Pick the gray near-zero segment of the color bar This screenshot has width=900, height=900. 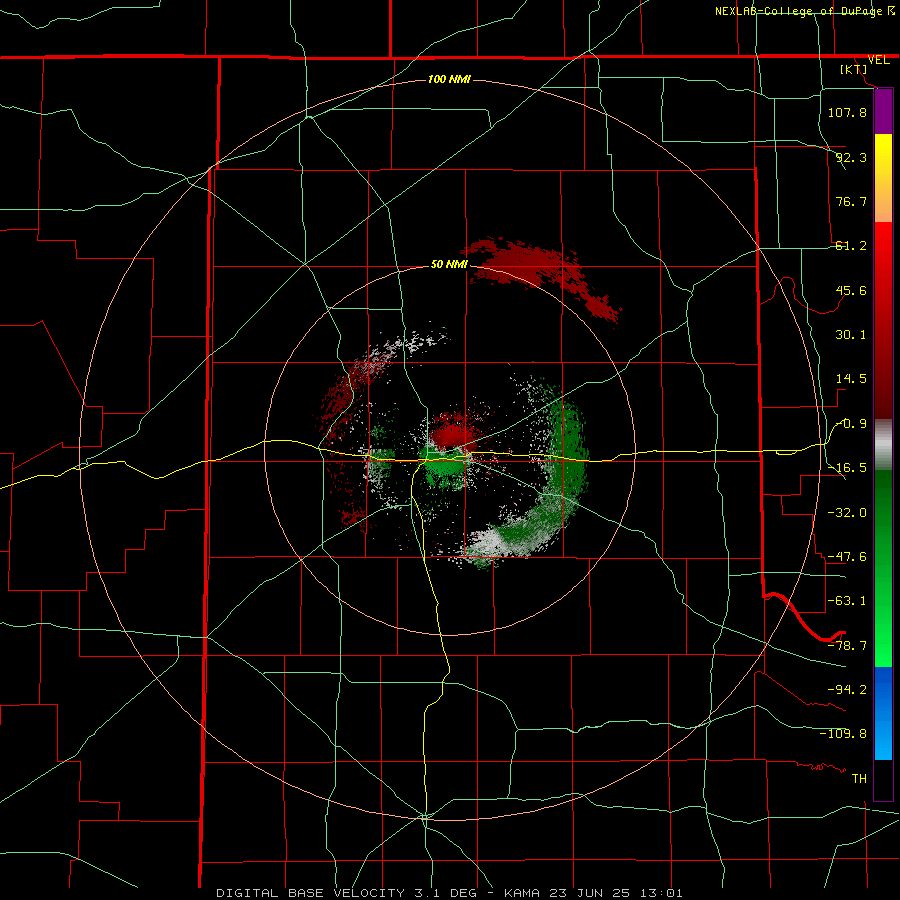883,444
